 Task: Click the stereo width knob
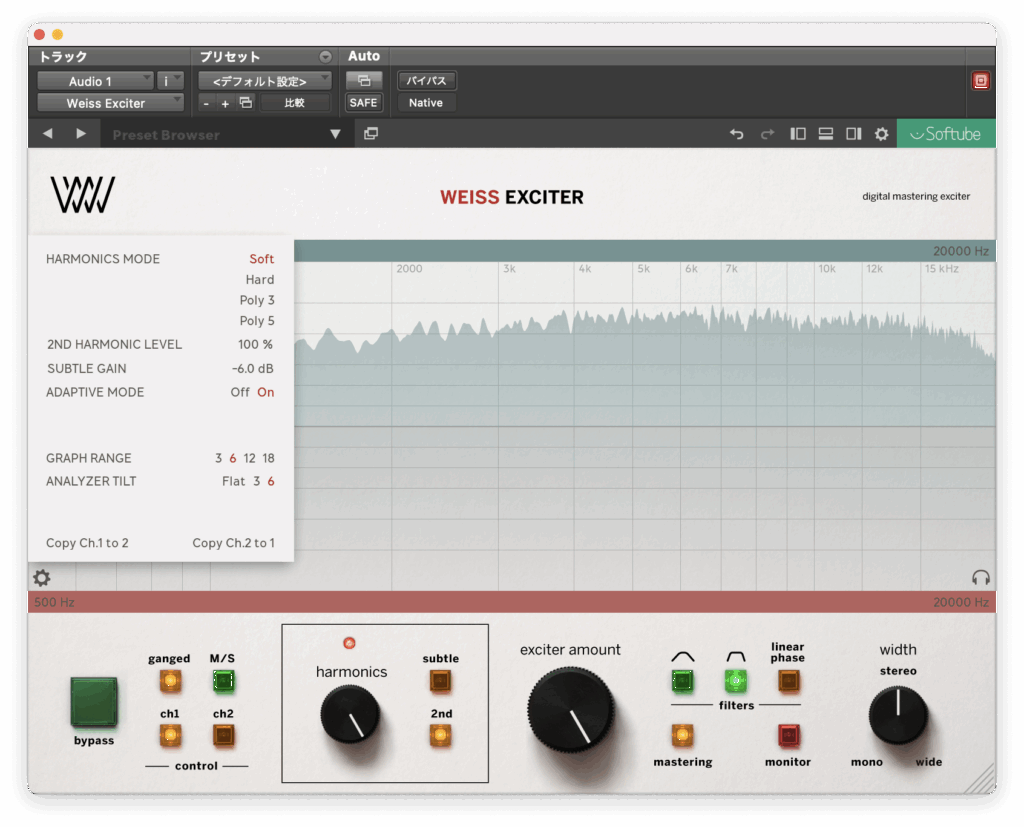click(898, 715)
